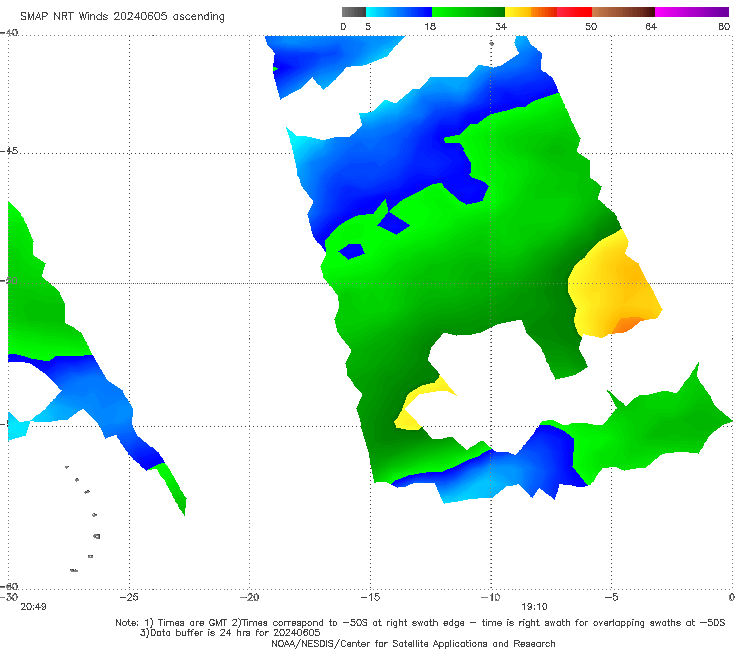Viewport: 740px width, 650px height.
Task: Select the latitude label '-60'
Action: (x=9, y=586)
